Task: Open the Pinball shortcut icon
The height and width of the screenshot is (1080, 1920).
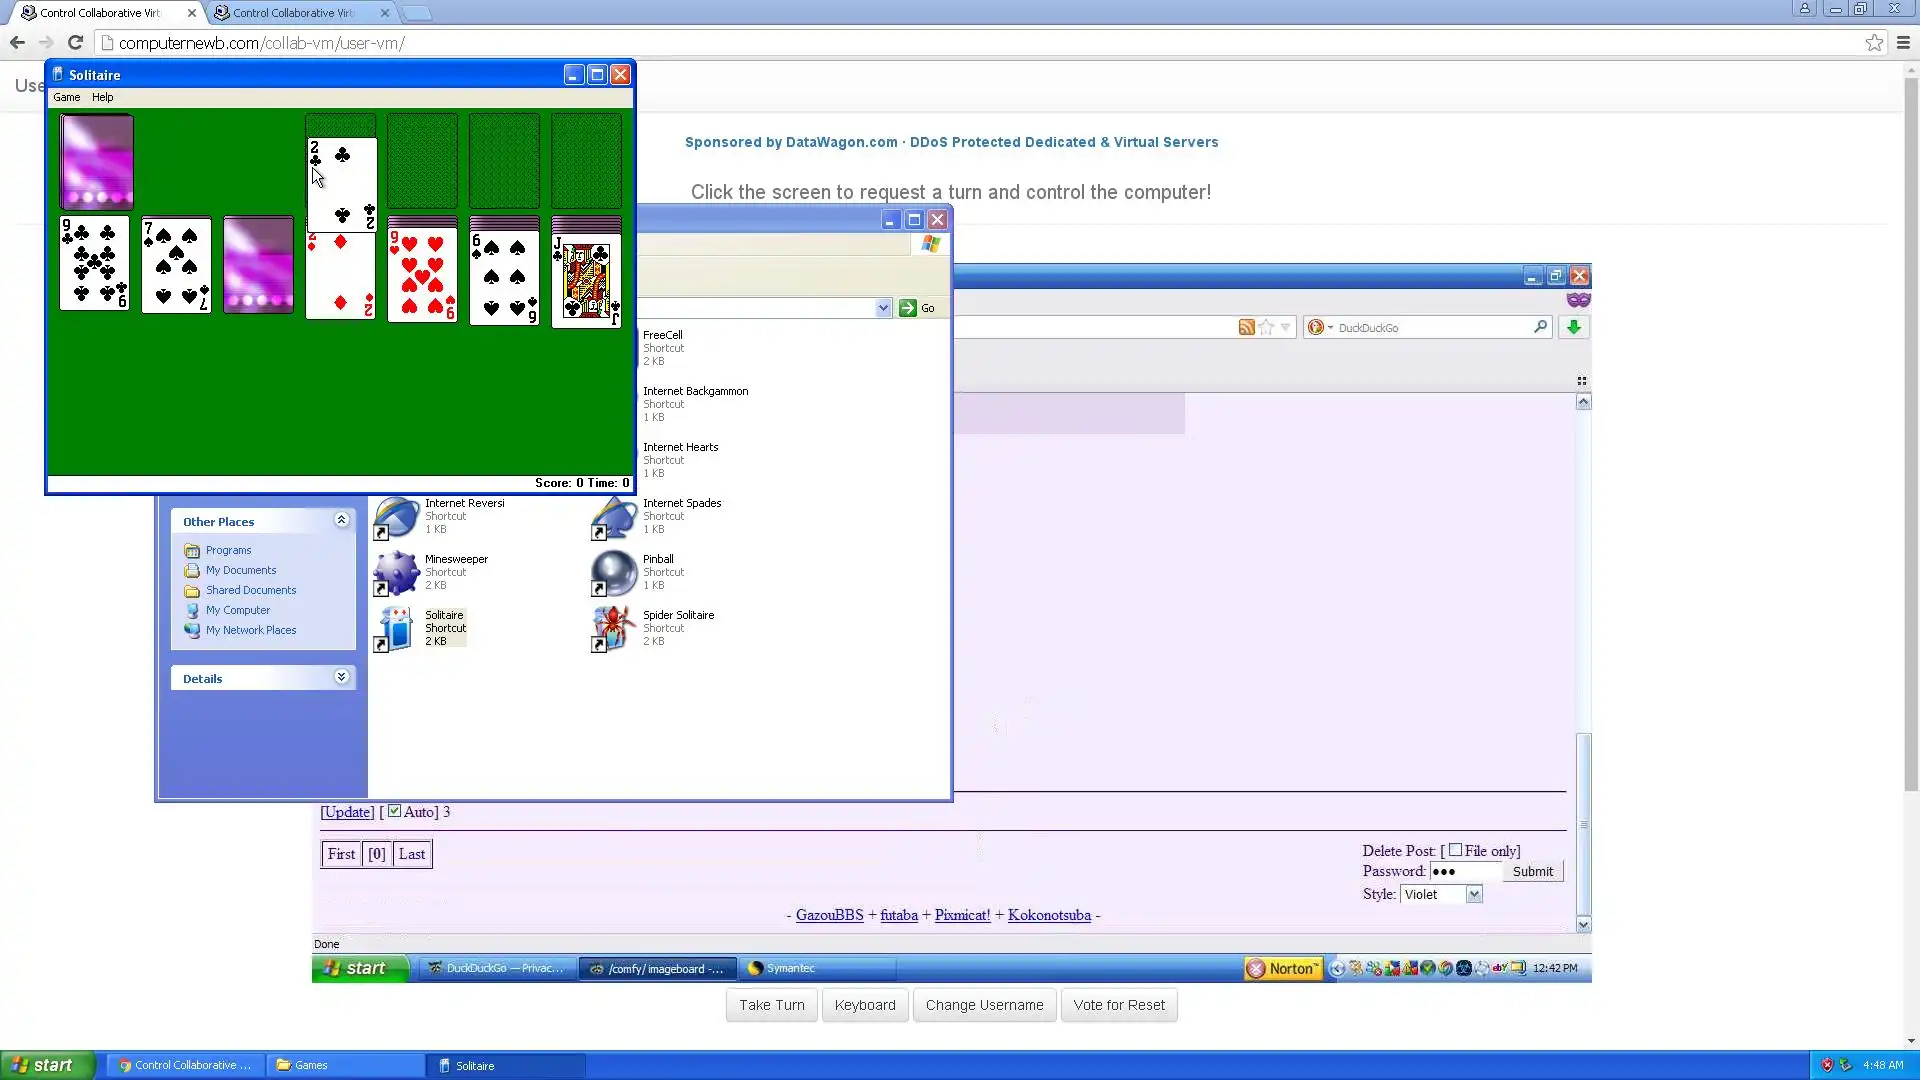Action: pos(614,572)
